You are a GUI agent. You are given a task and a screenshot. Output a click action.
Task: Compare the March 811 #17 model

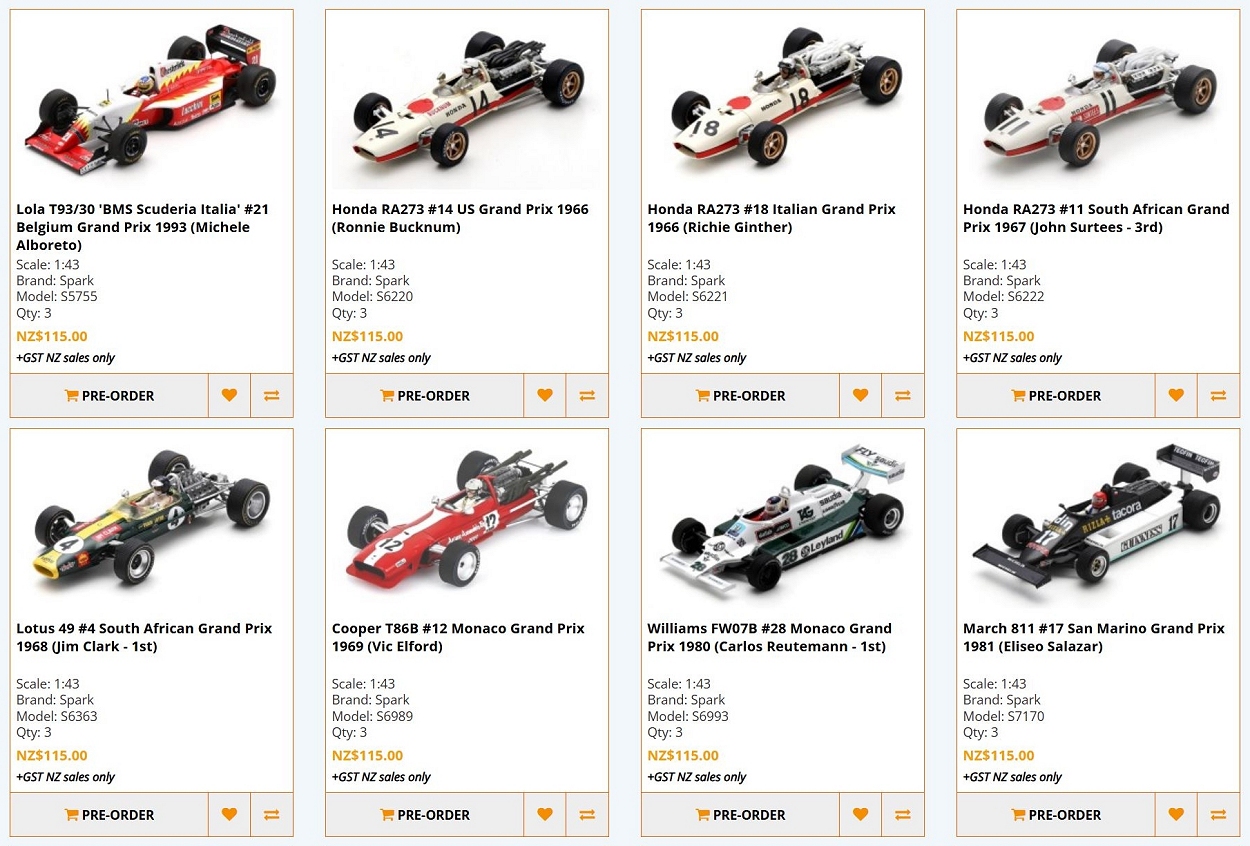pos(1218,814)
